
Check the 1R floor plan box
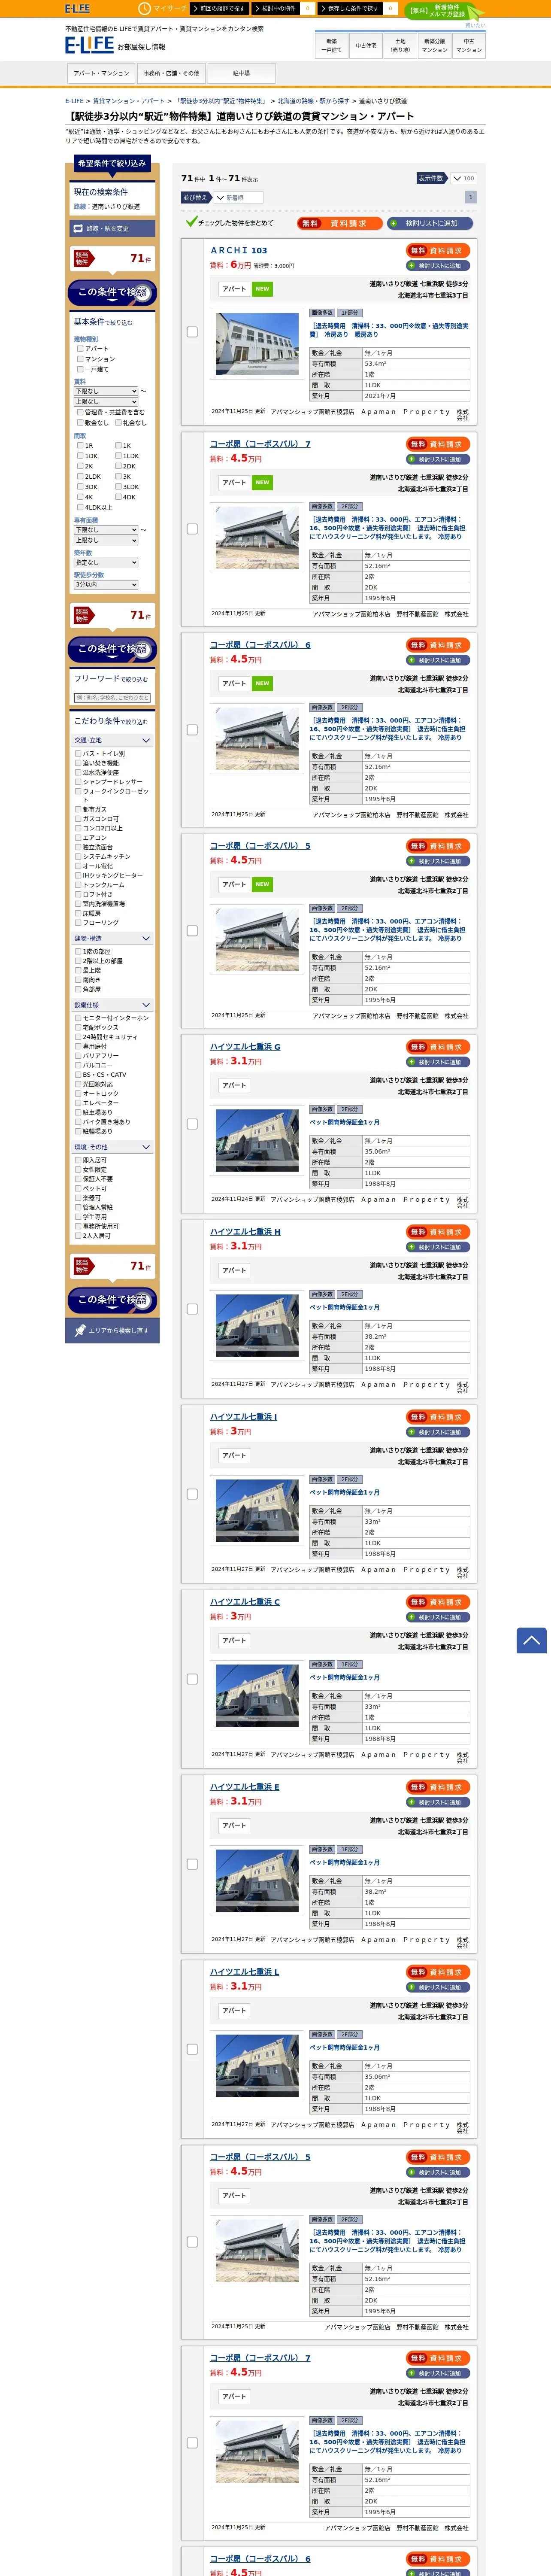click(x=80, y=445)
